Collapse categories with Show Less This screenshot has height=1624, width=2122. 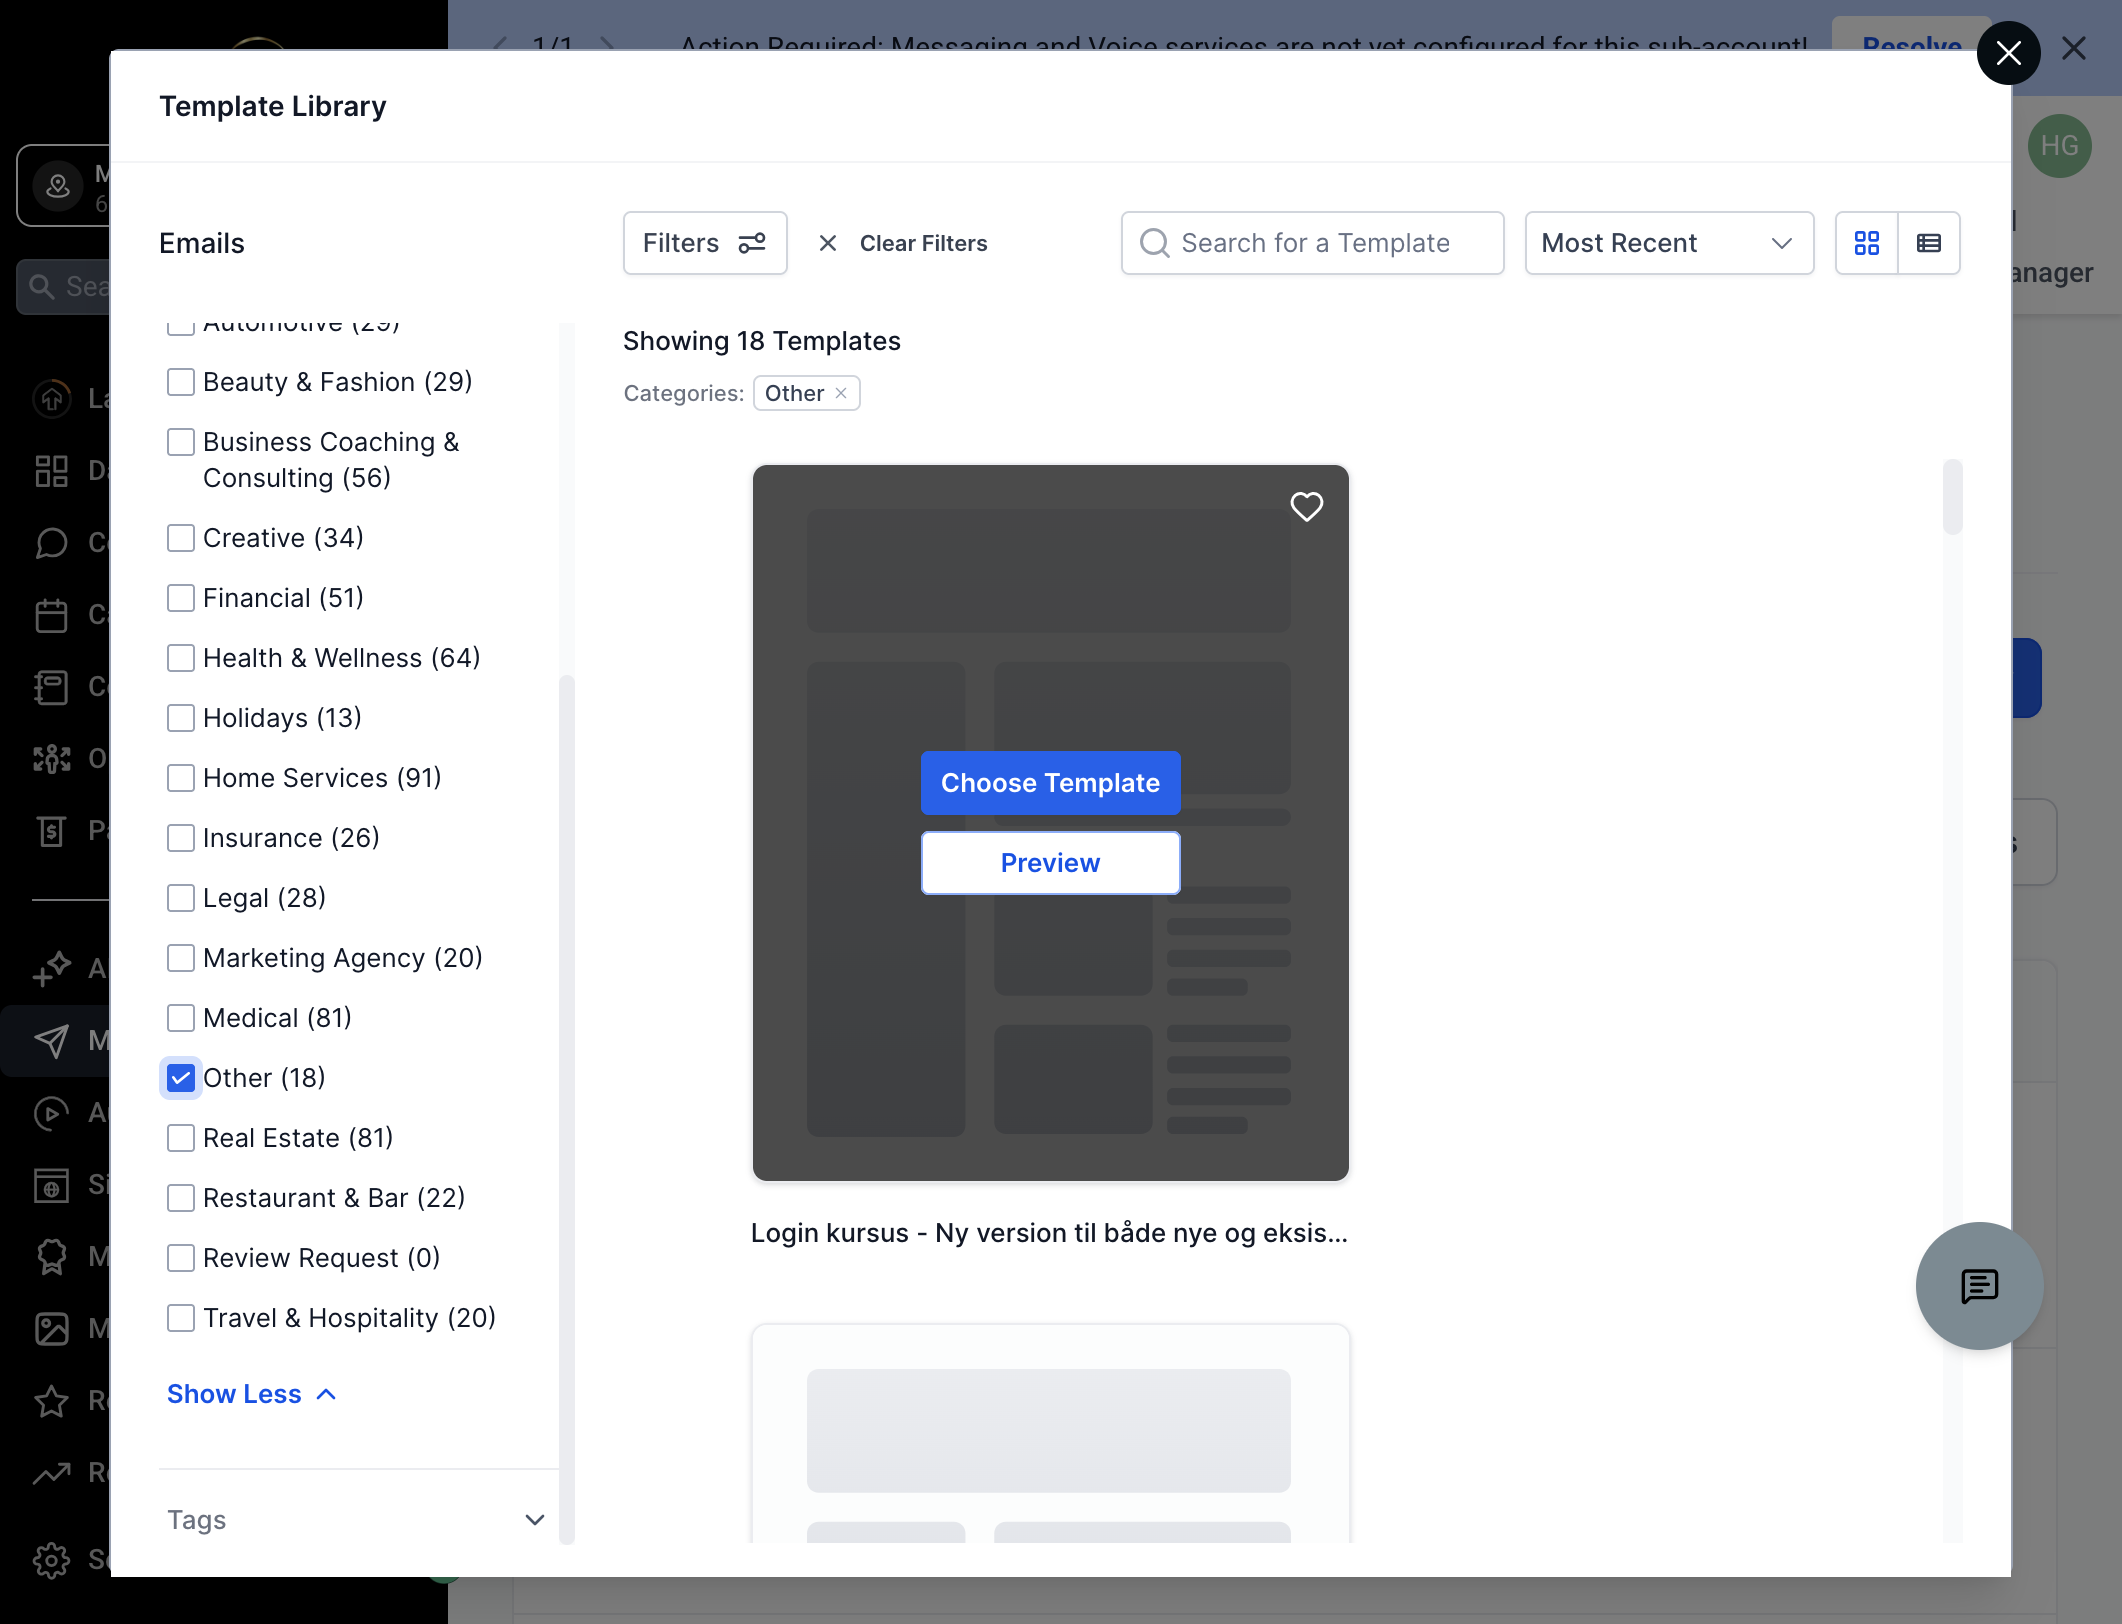point(252,1394)
